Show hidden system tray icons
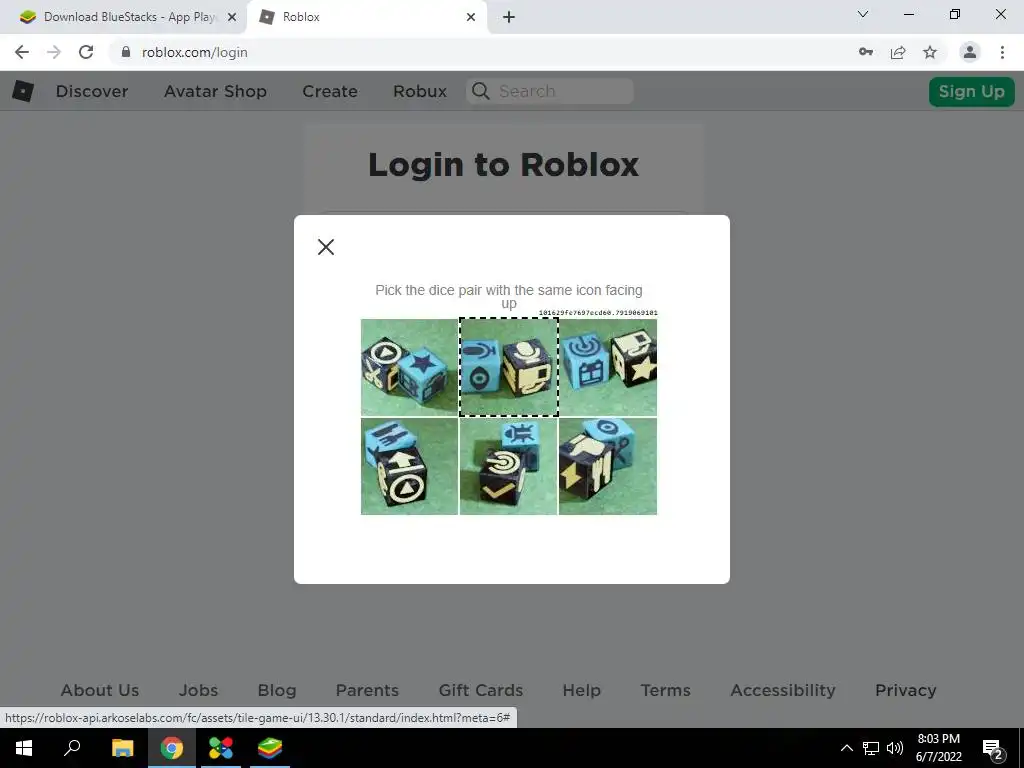The height and width of the screenshot is (768, 1024). click(846, 748)
